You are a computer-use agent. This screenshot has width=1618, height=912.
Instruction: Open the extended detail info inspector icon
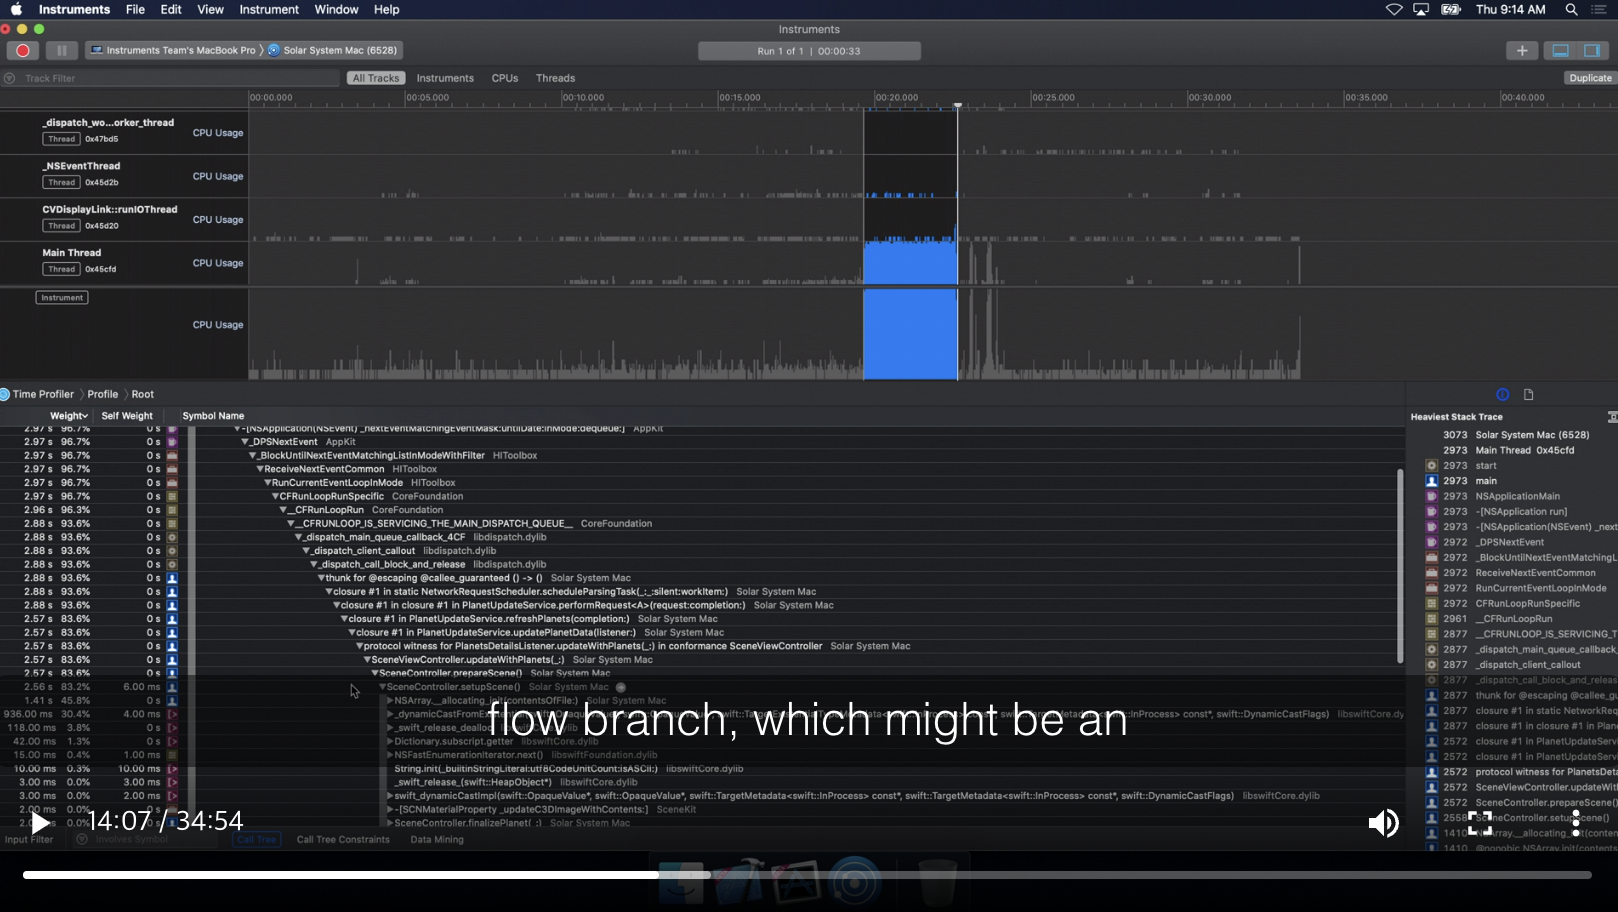[1502, 394]
